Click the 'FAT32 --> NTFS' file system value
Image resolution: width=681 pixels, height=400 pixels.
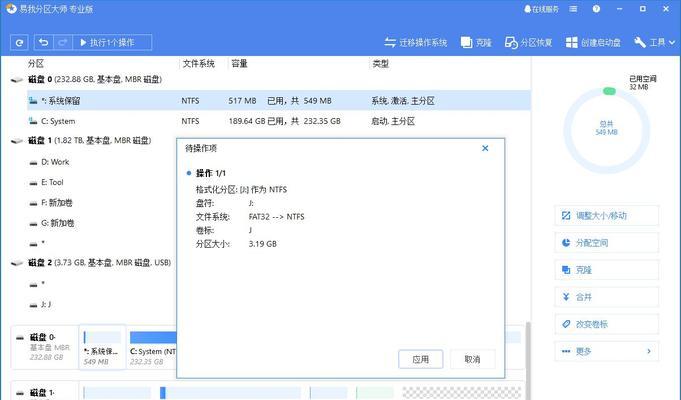tap(276, 216)
